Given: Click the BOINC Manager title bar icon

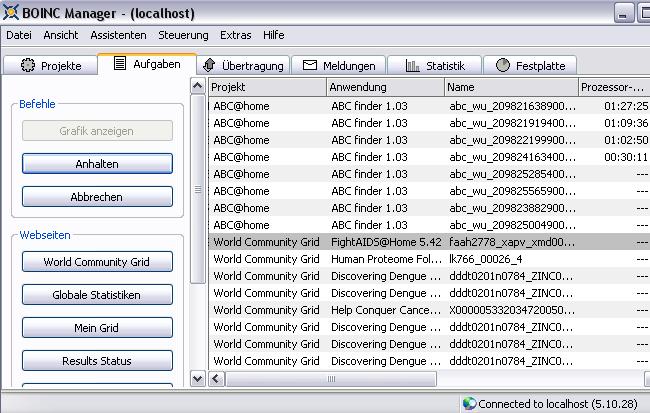Looking at the screenshot, I should coord(11,12).
